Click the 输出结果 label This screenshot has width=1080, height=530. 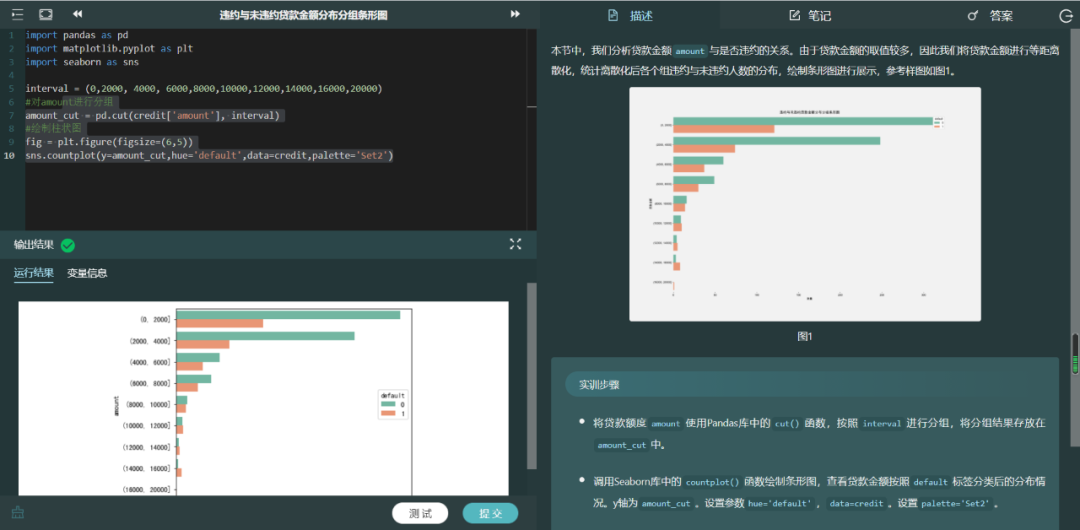[x=34, y=244]
